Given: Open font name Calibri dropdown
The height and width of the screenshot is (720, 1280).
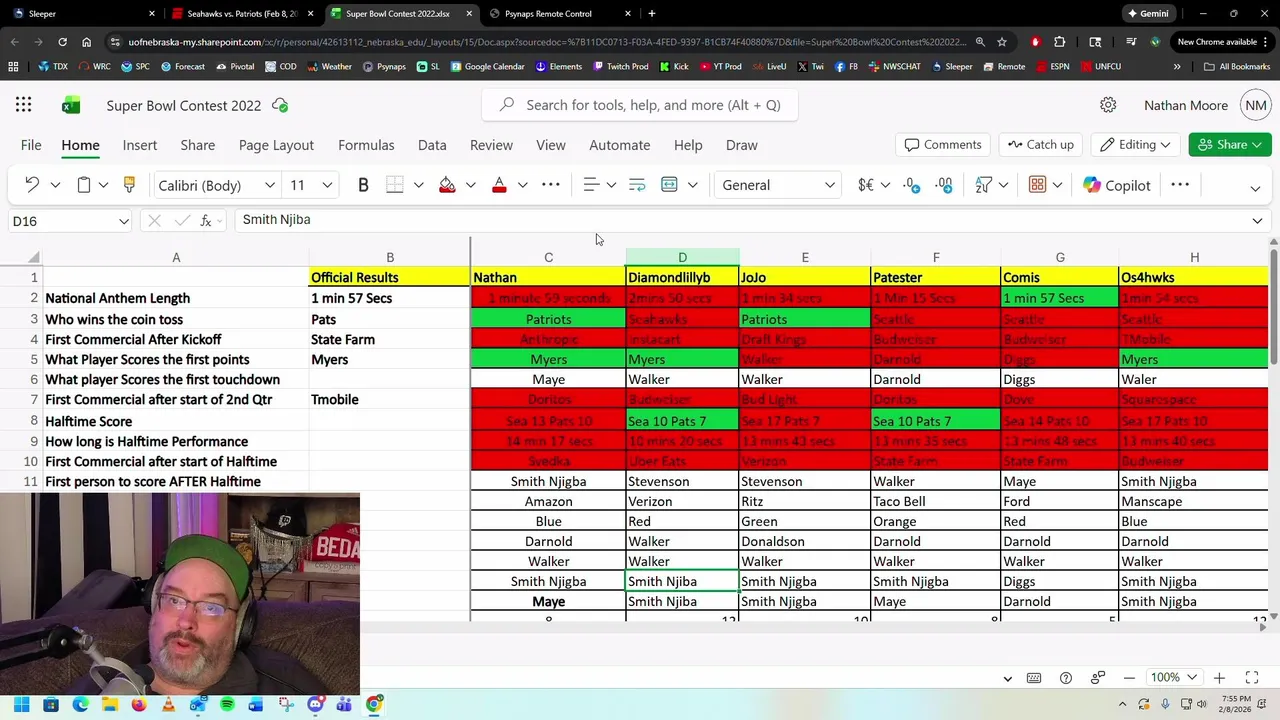Looking at the screenshot, I should (269, 185).
